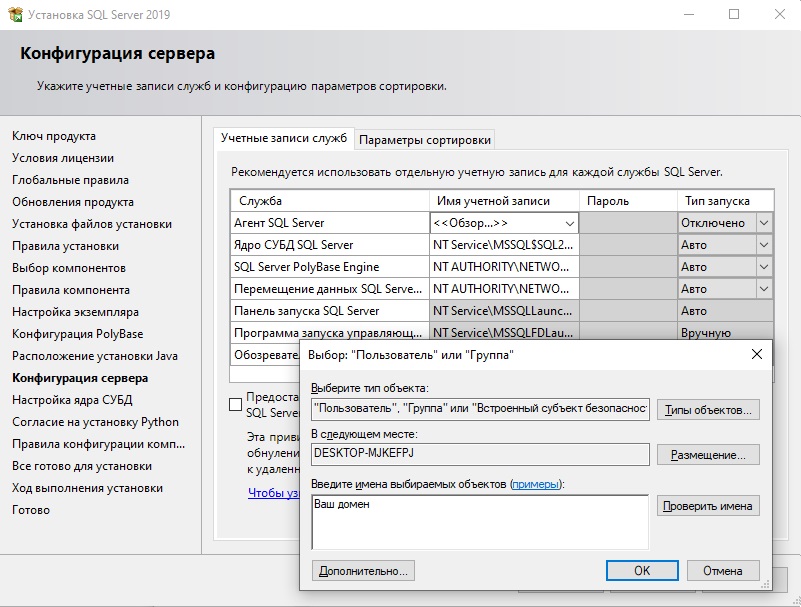801x607 pixels.
Task: Select the Панель запуска SQL Server row
Action: click(x=330, y=311)
